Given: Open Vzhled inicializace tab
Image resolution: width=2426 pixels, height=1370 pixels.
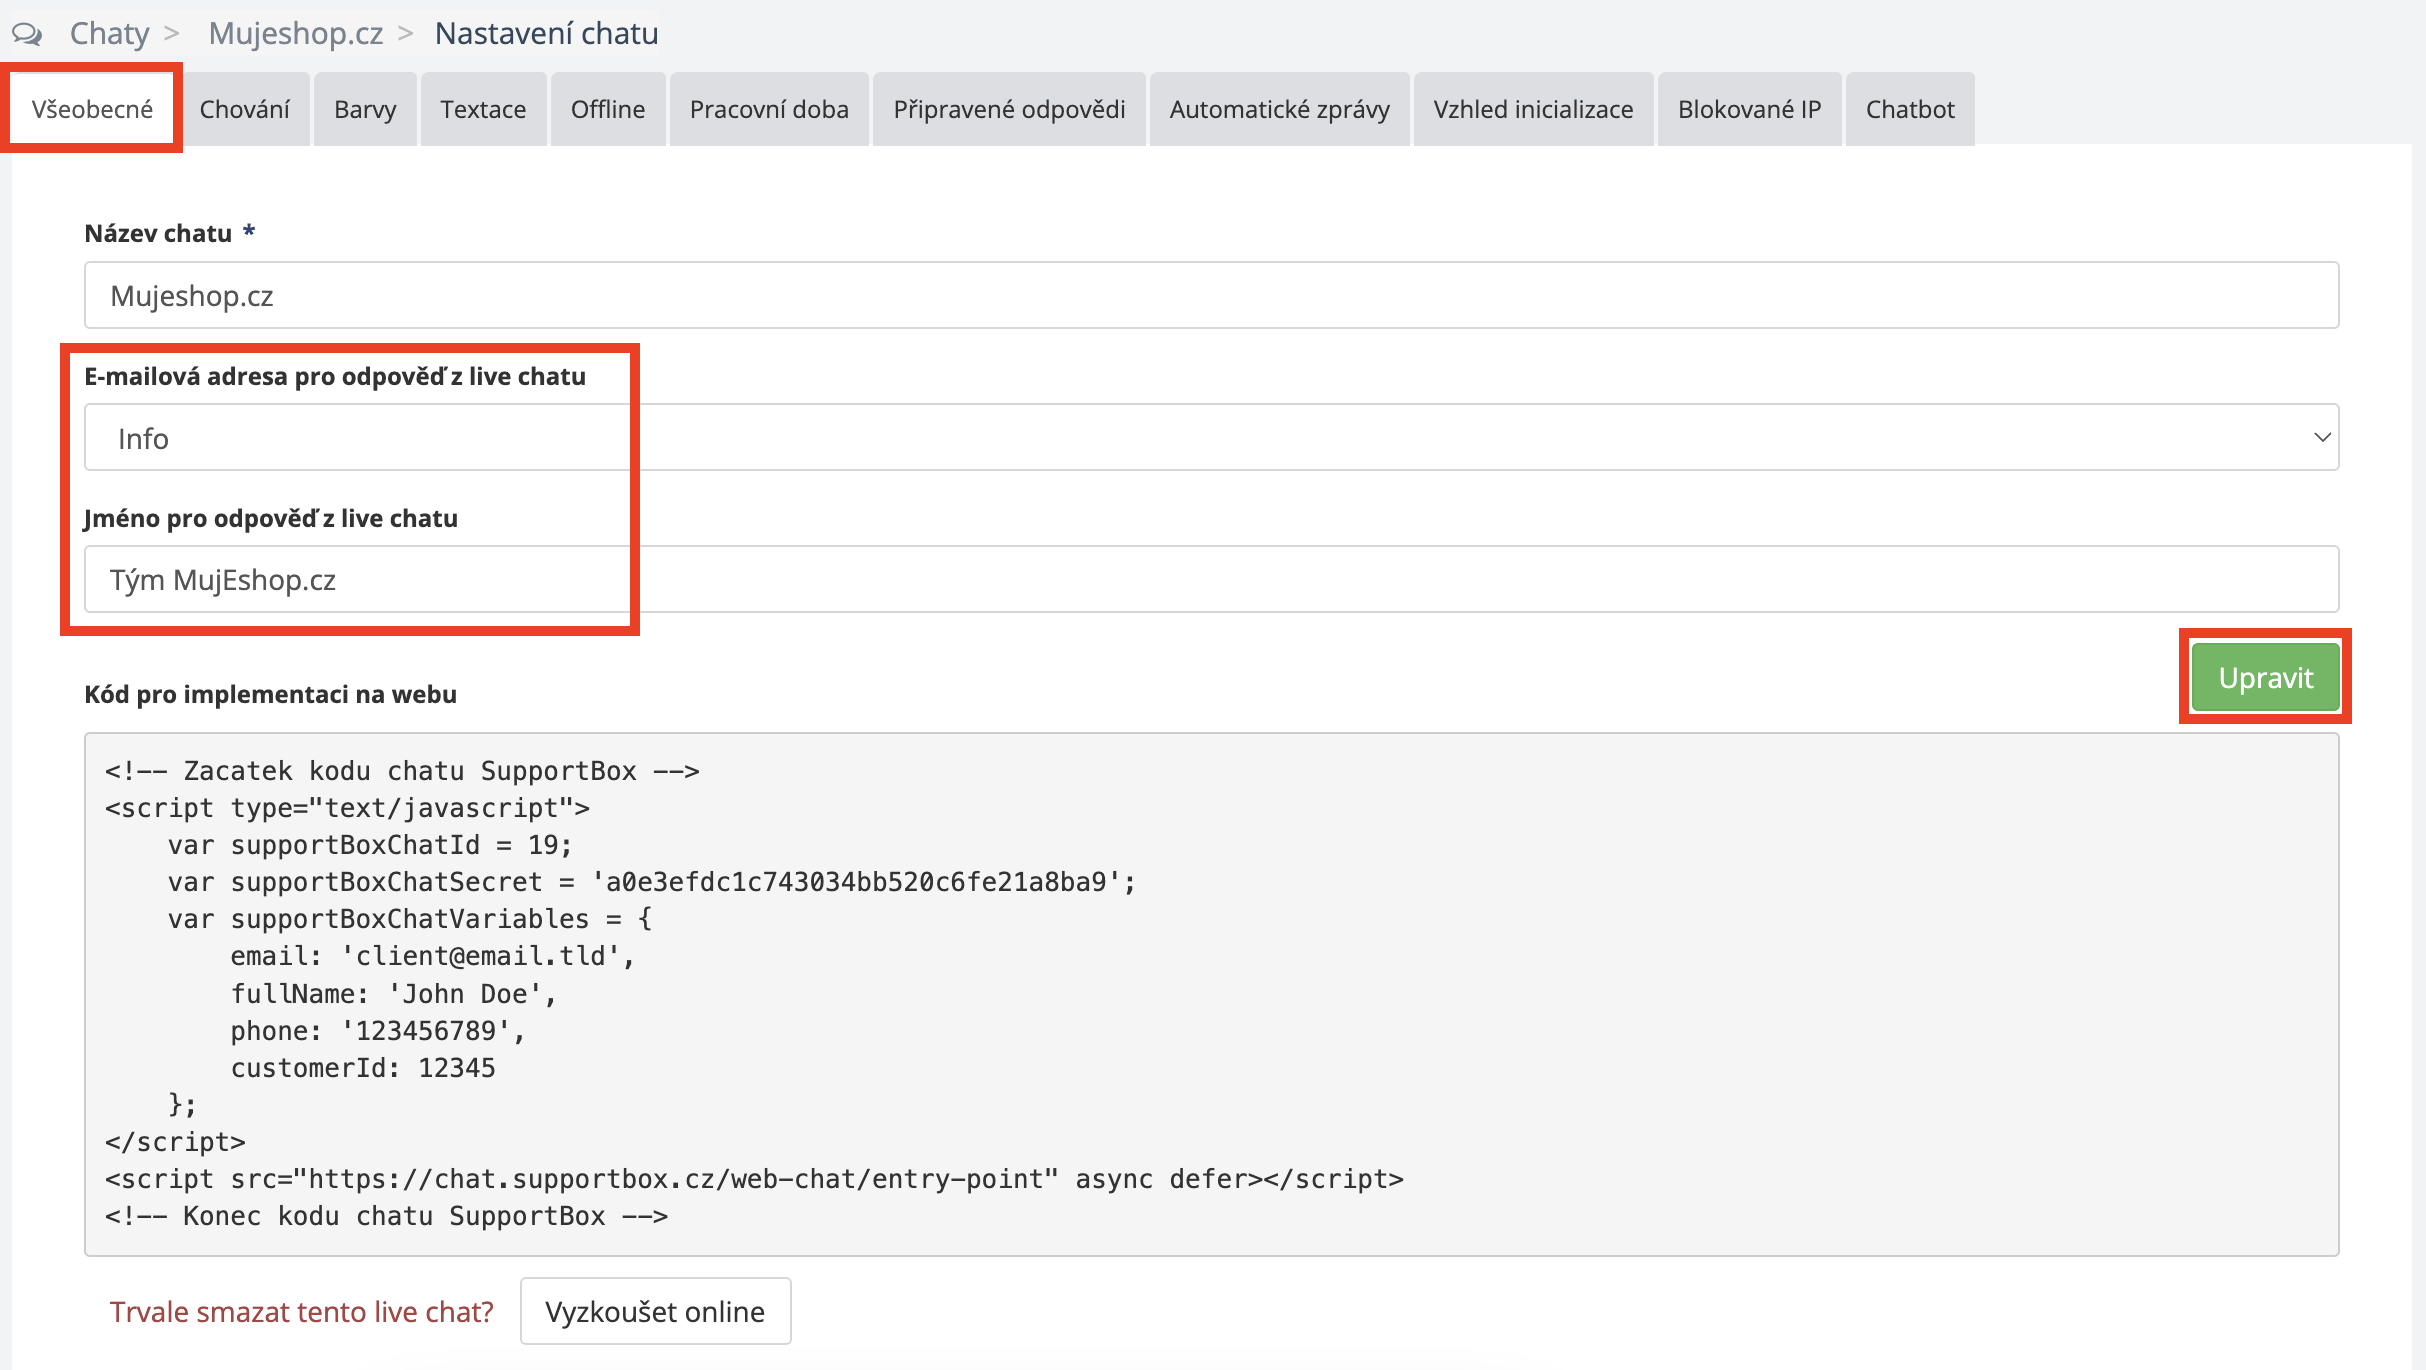Looking at the screenshot, I should 1533,109.
